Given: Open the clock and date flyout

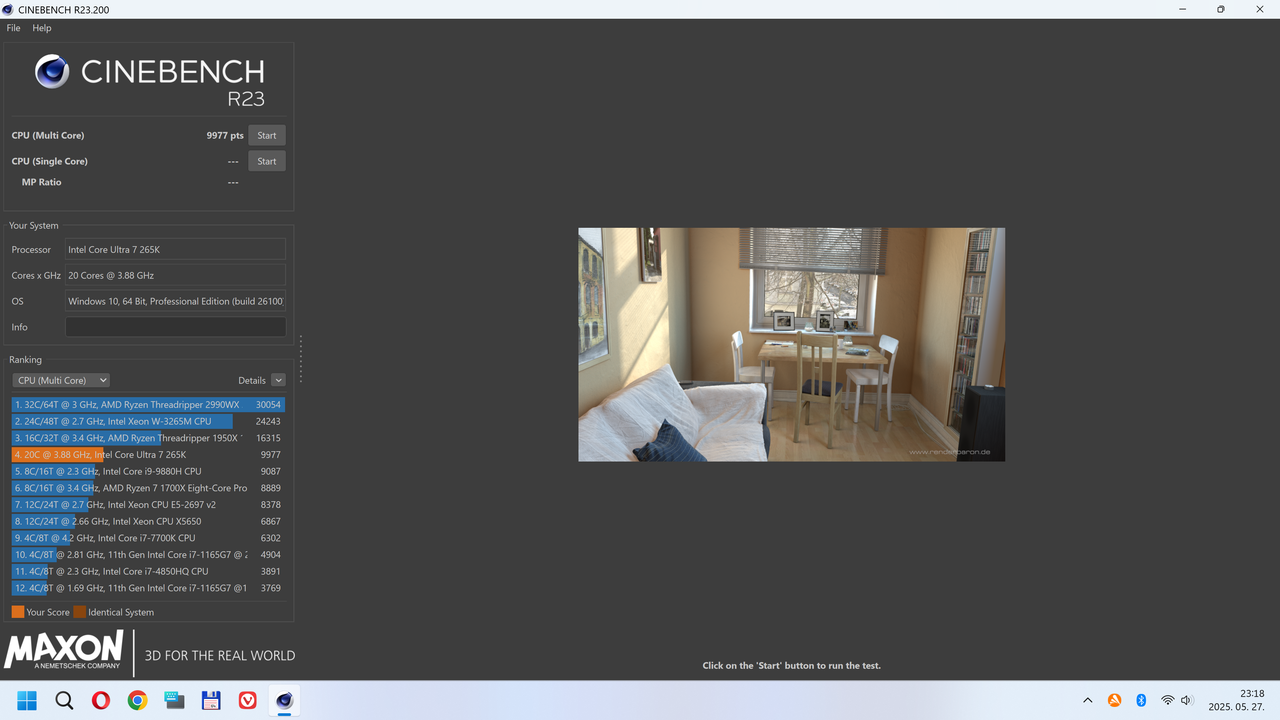Looking at the screenshot, I should 1237,700.
